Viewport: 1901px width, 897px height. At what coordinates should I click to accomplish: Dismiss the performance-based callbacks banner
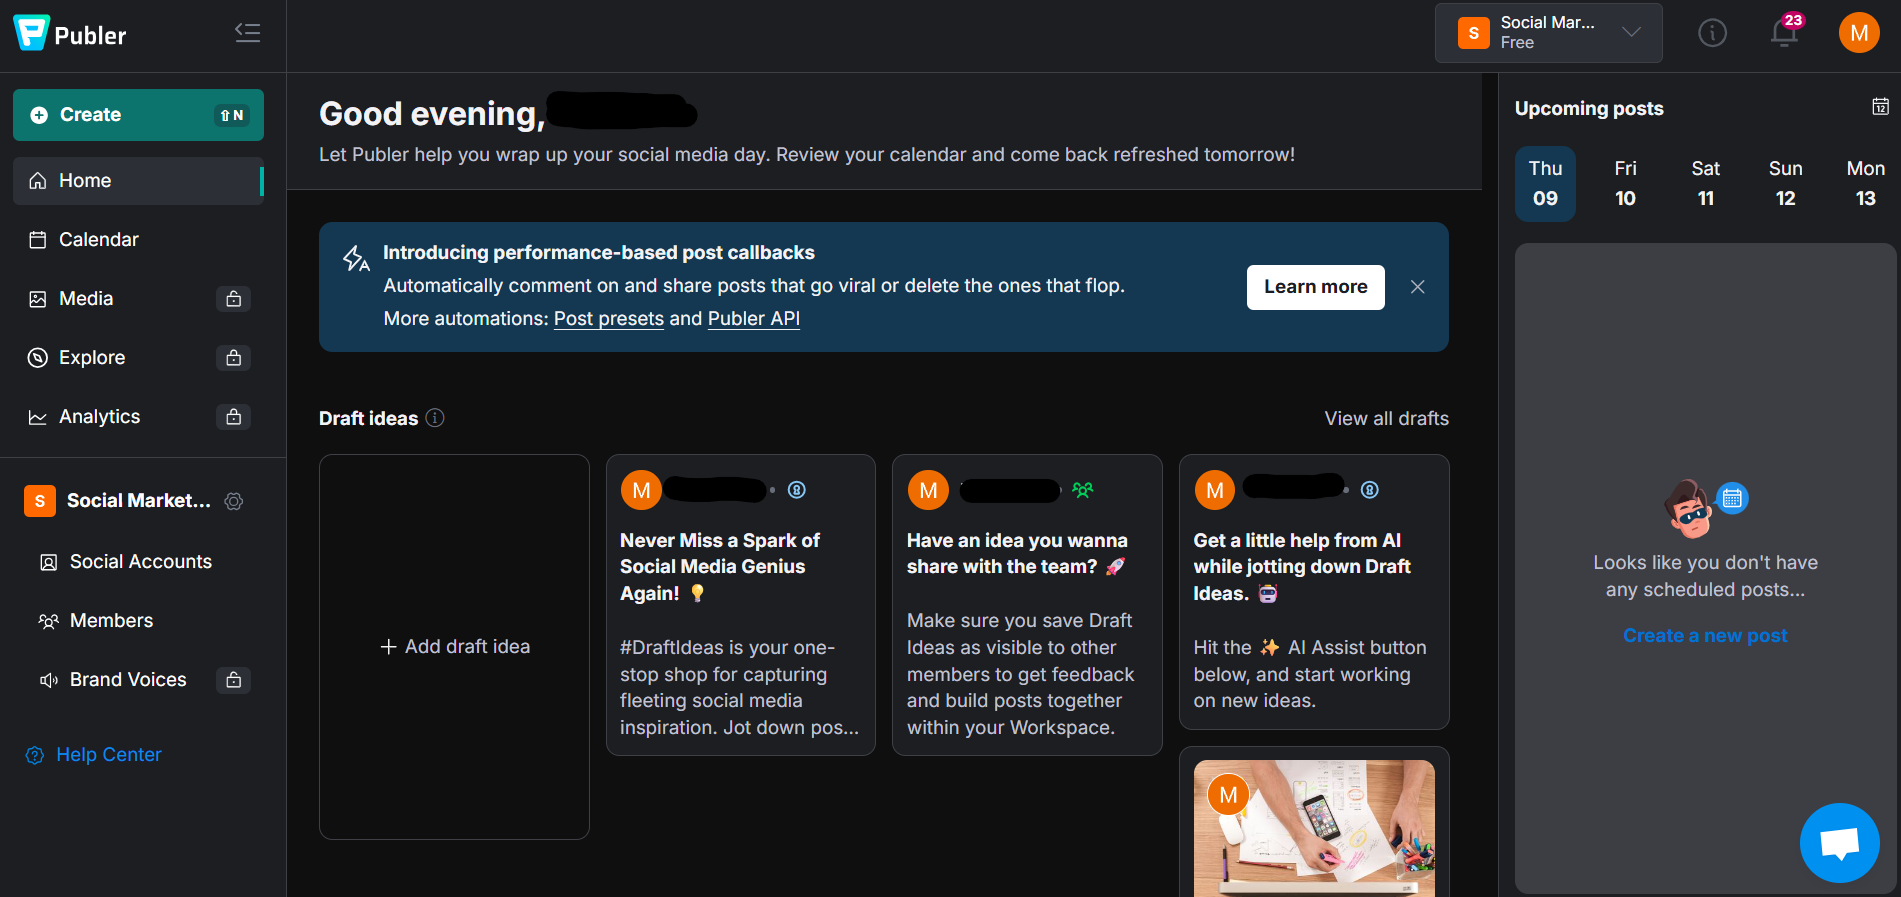tap(1417, 287)
